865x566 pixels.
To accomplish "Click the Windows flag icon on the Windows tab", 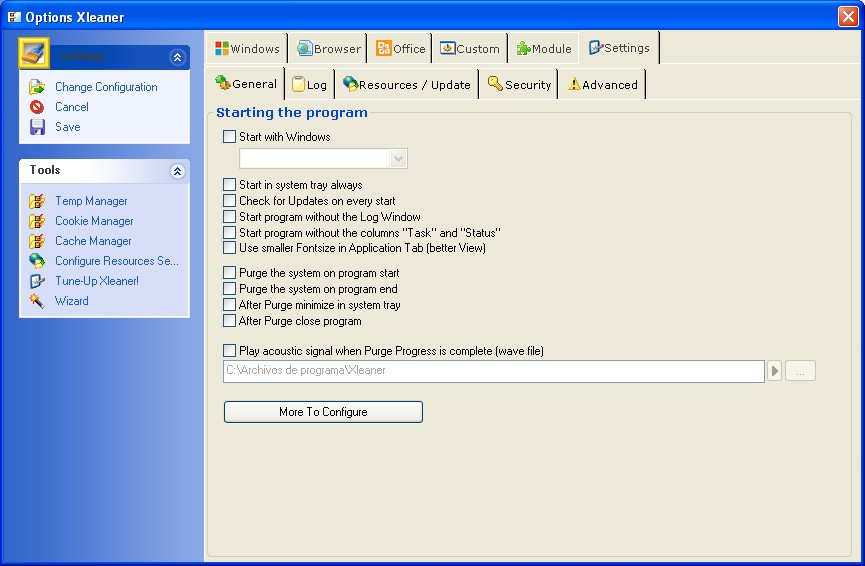I will 222,49.
